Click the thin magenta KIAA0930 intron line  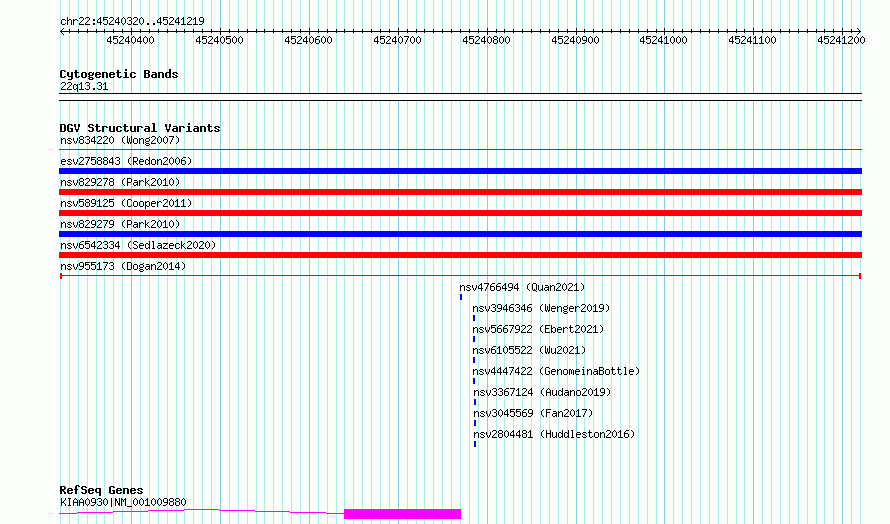click(x=201, y=510)
